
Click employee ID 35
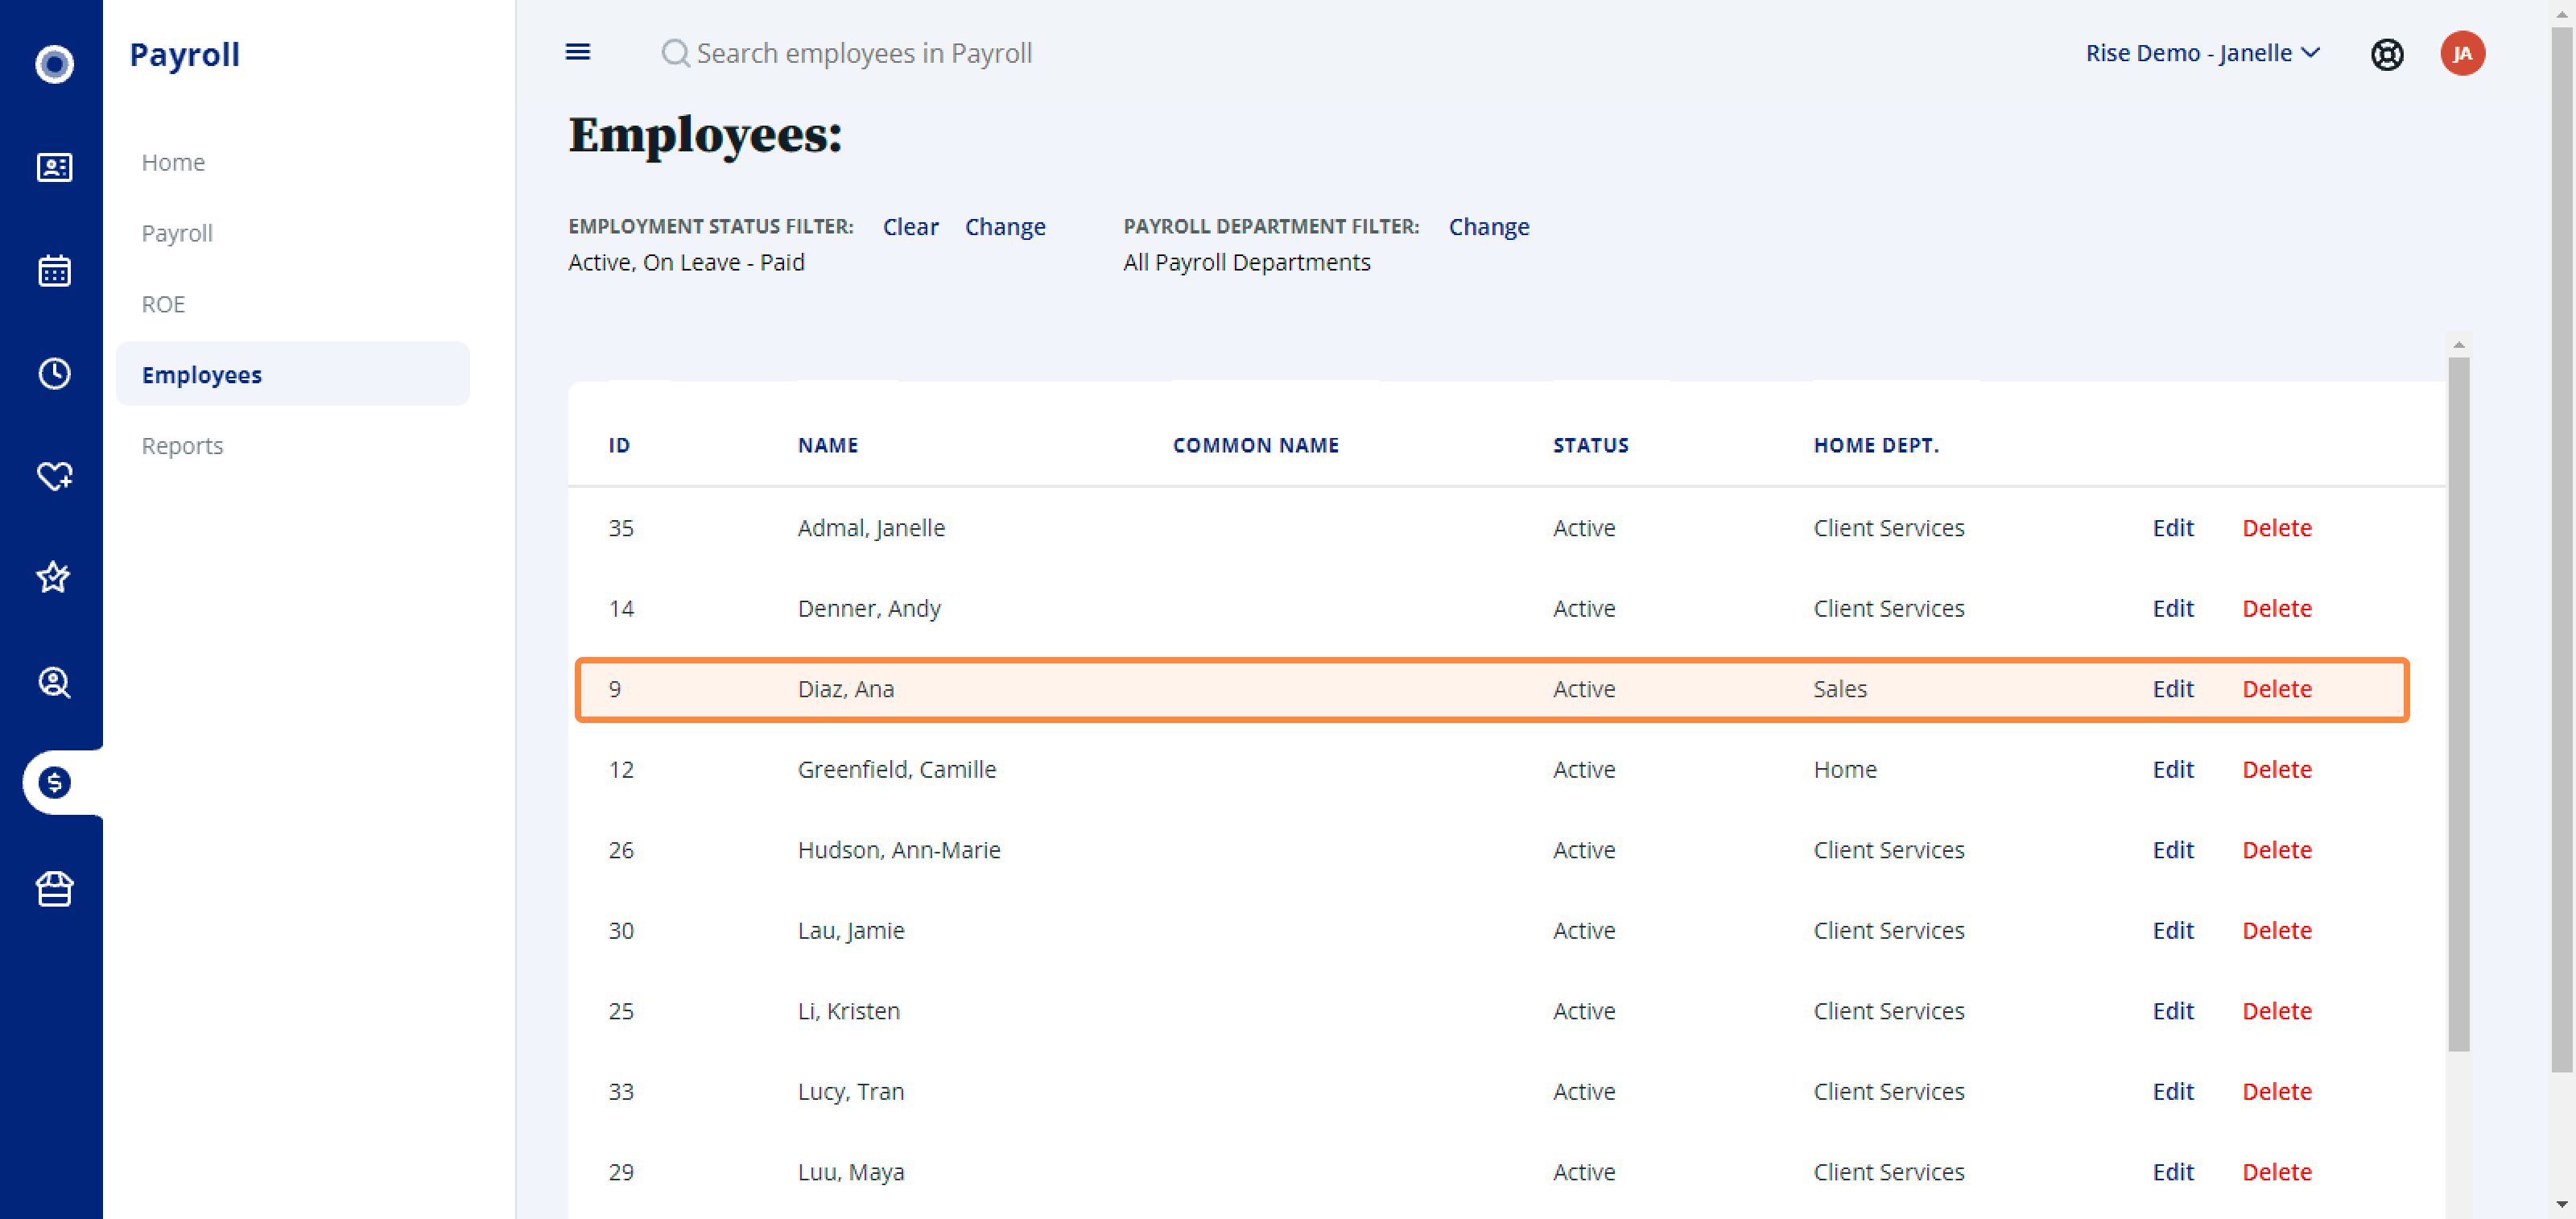(x=621, y=528)
